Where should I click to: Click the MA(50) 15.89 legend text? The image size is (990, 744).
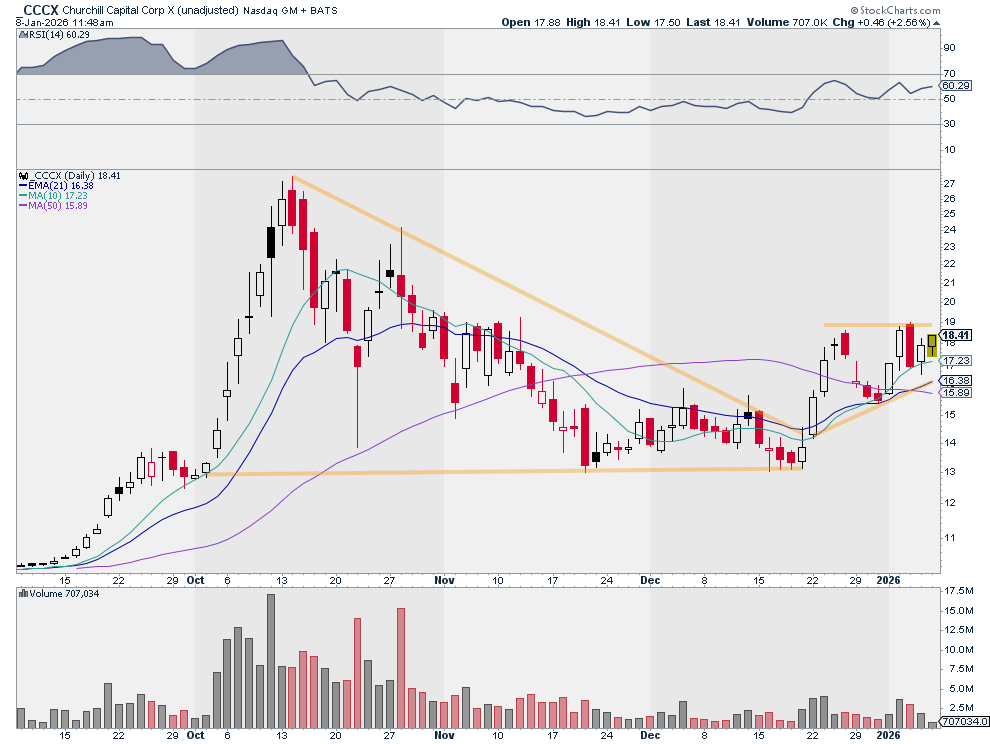click(57, 206)
